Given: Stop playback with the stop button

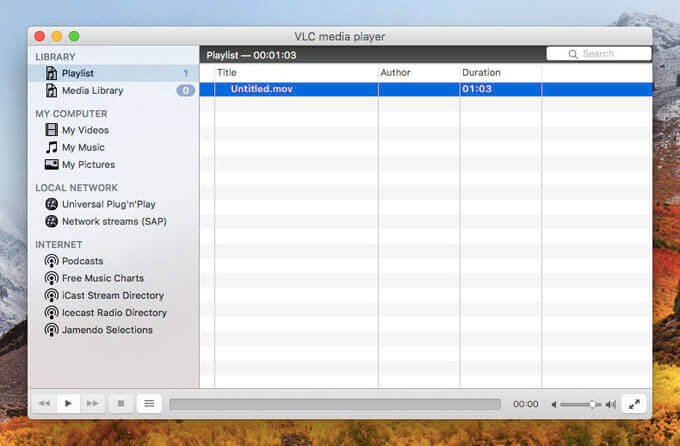Looking at the screenshot, I should click(x=121, y=403).
